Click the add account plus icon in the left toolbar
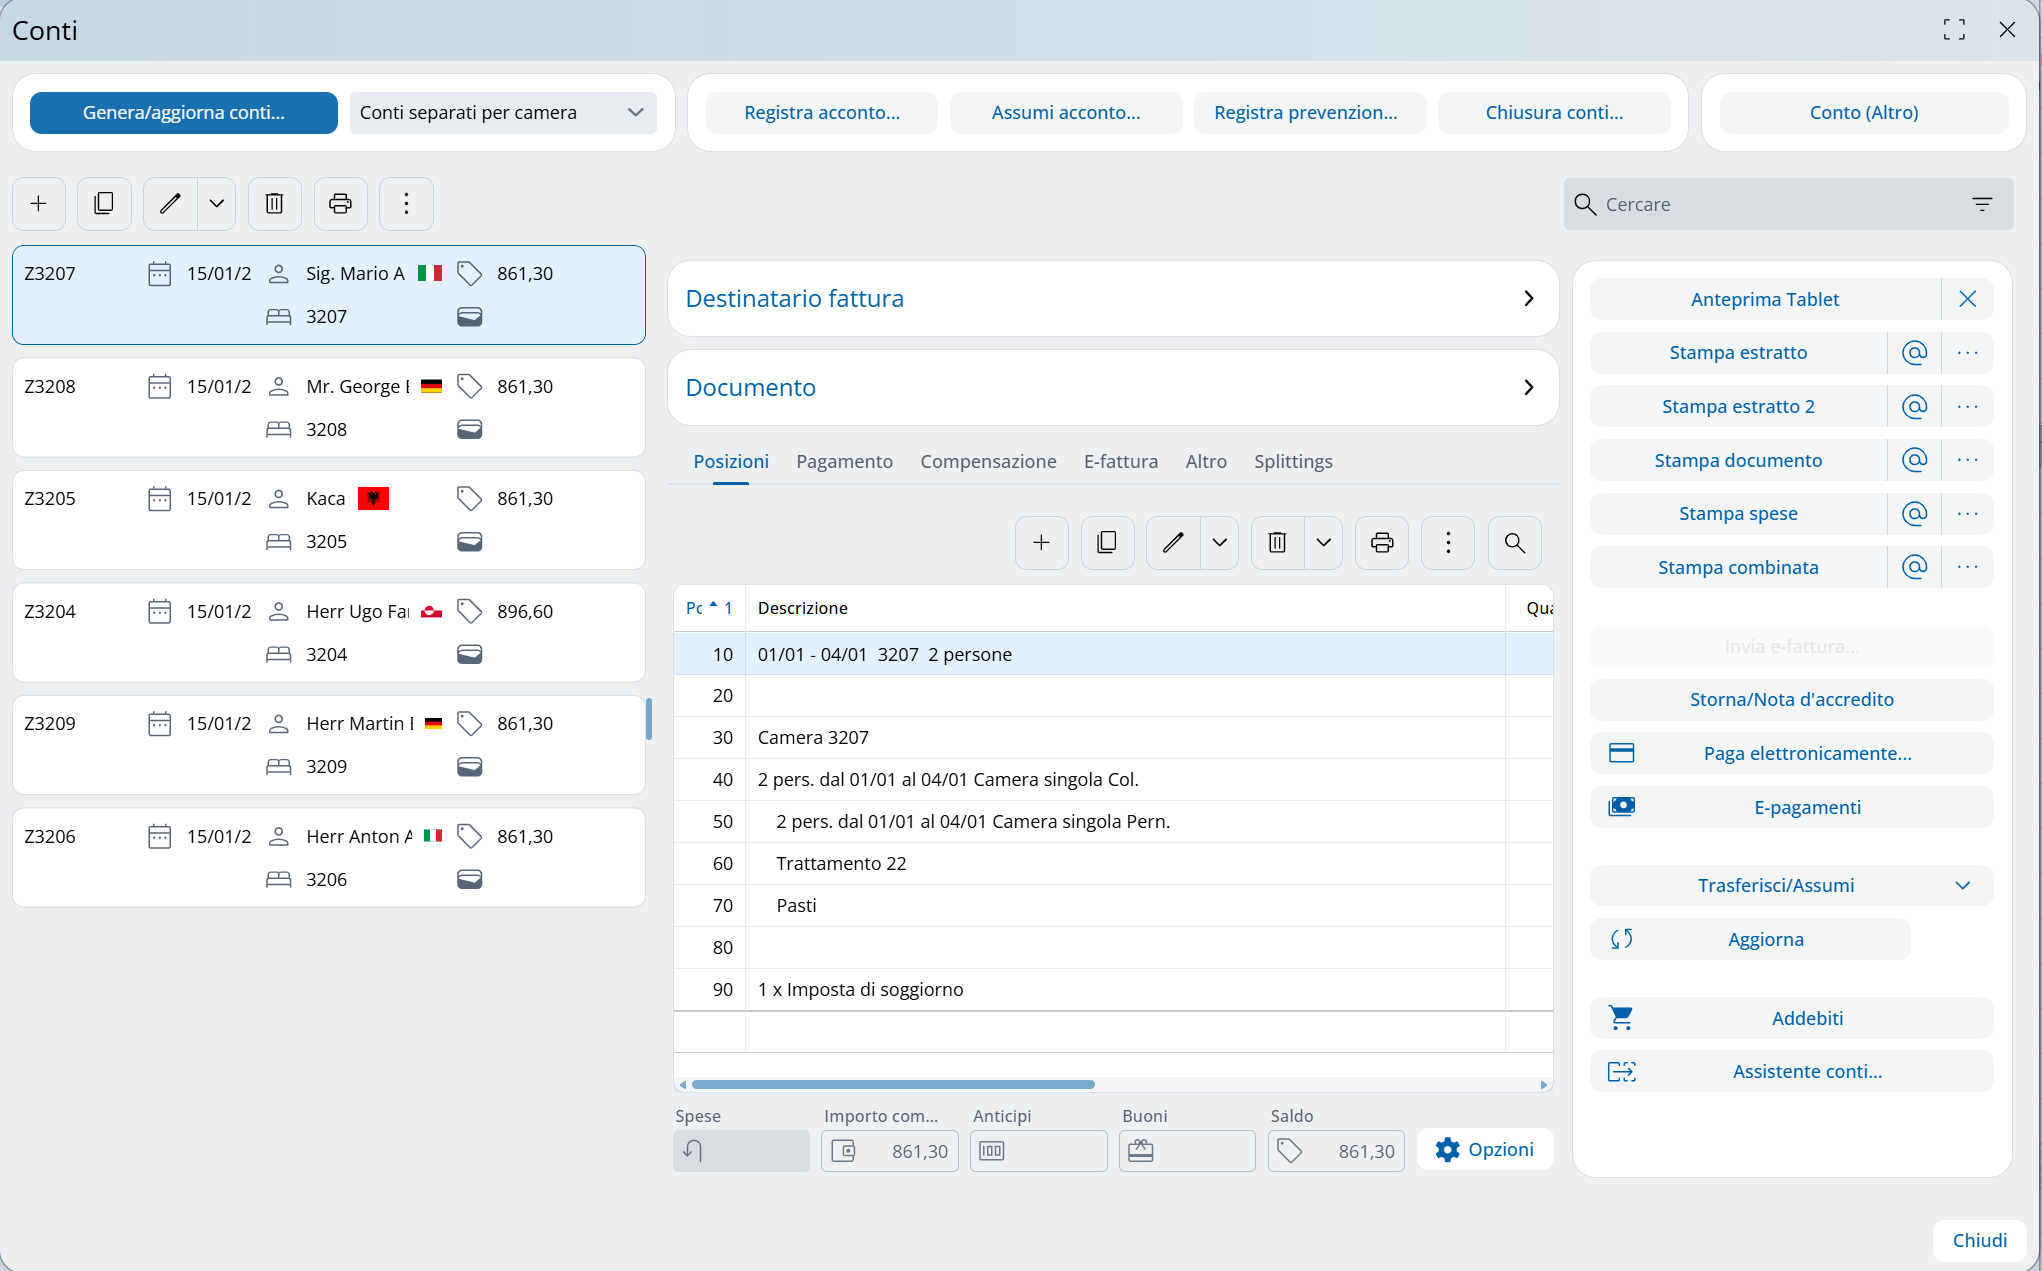2042x1271 pixels. [39, 204]
